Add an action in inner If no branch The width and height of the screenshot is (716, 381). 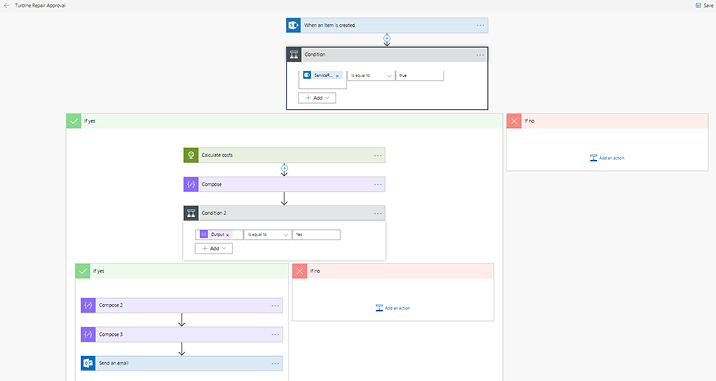(393, 308)
